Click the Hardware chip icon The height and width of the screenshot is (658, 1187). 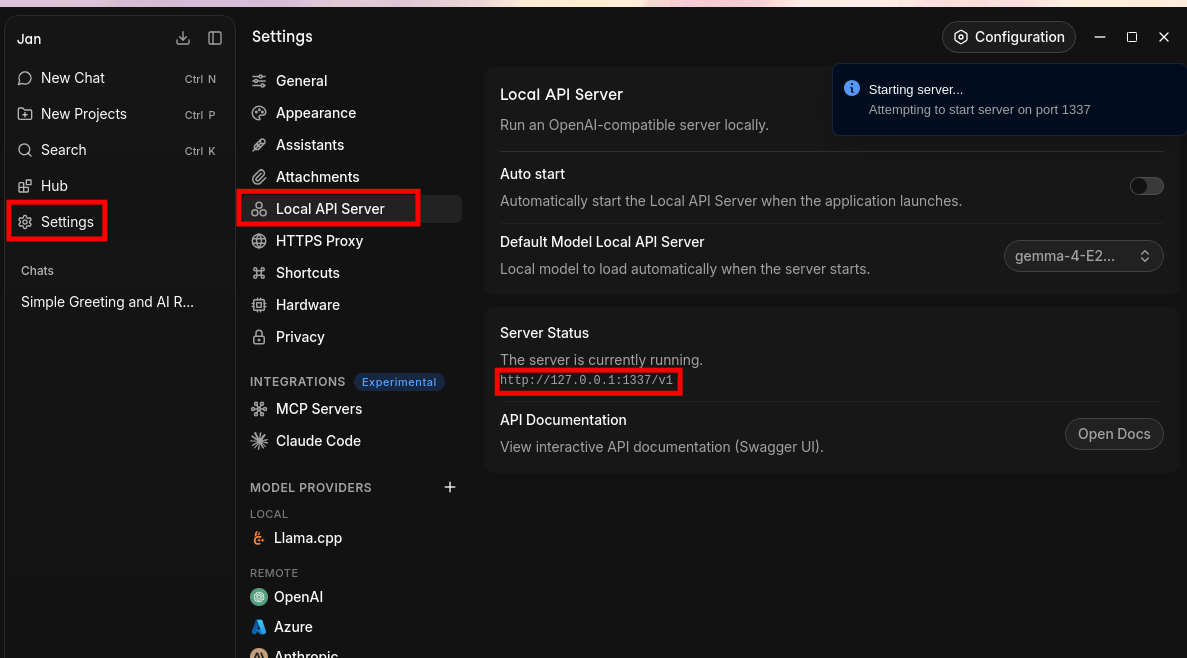[259, 305]
